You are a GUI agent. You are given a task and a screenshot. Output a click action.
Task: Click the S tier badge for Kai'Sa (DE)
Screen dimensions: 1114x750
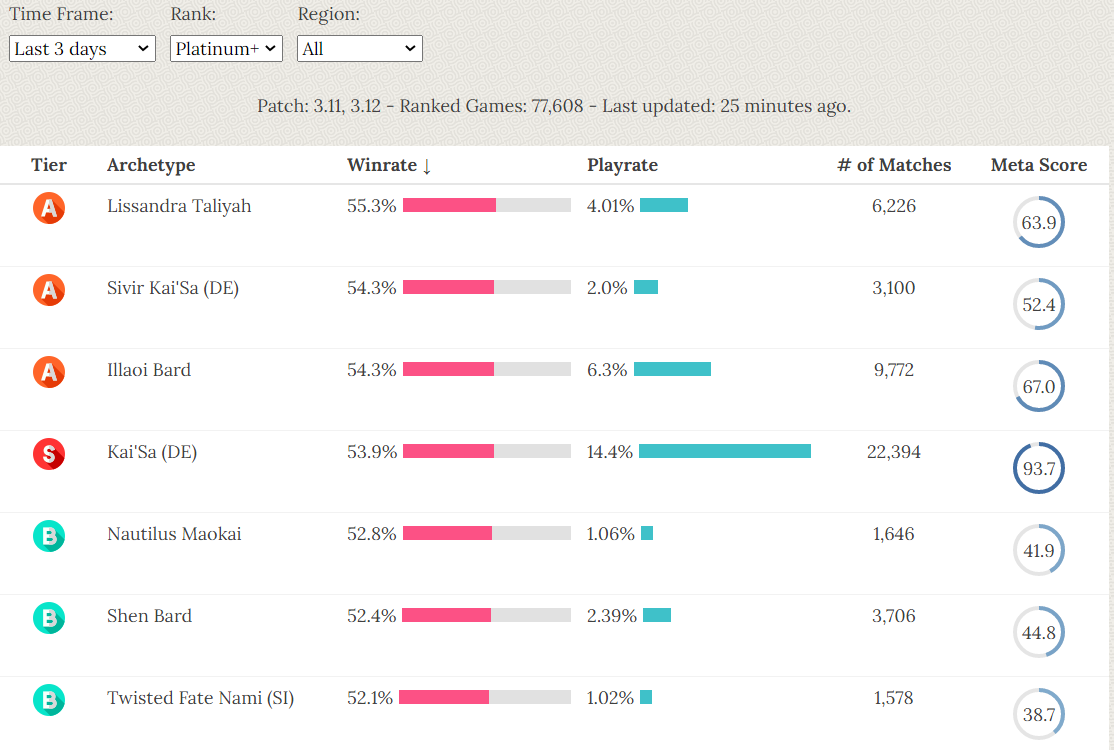pos(48,454)
